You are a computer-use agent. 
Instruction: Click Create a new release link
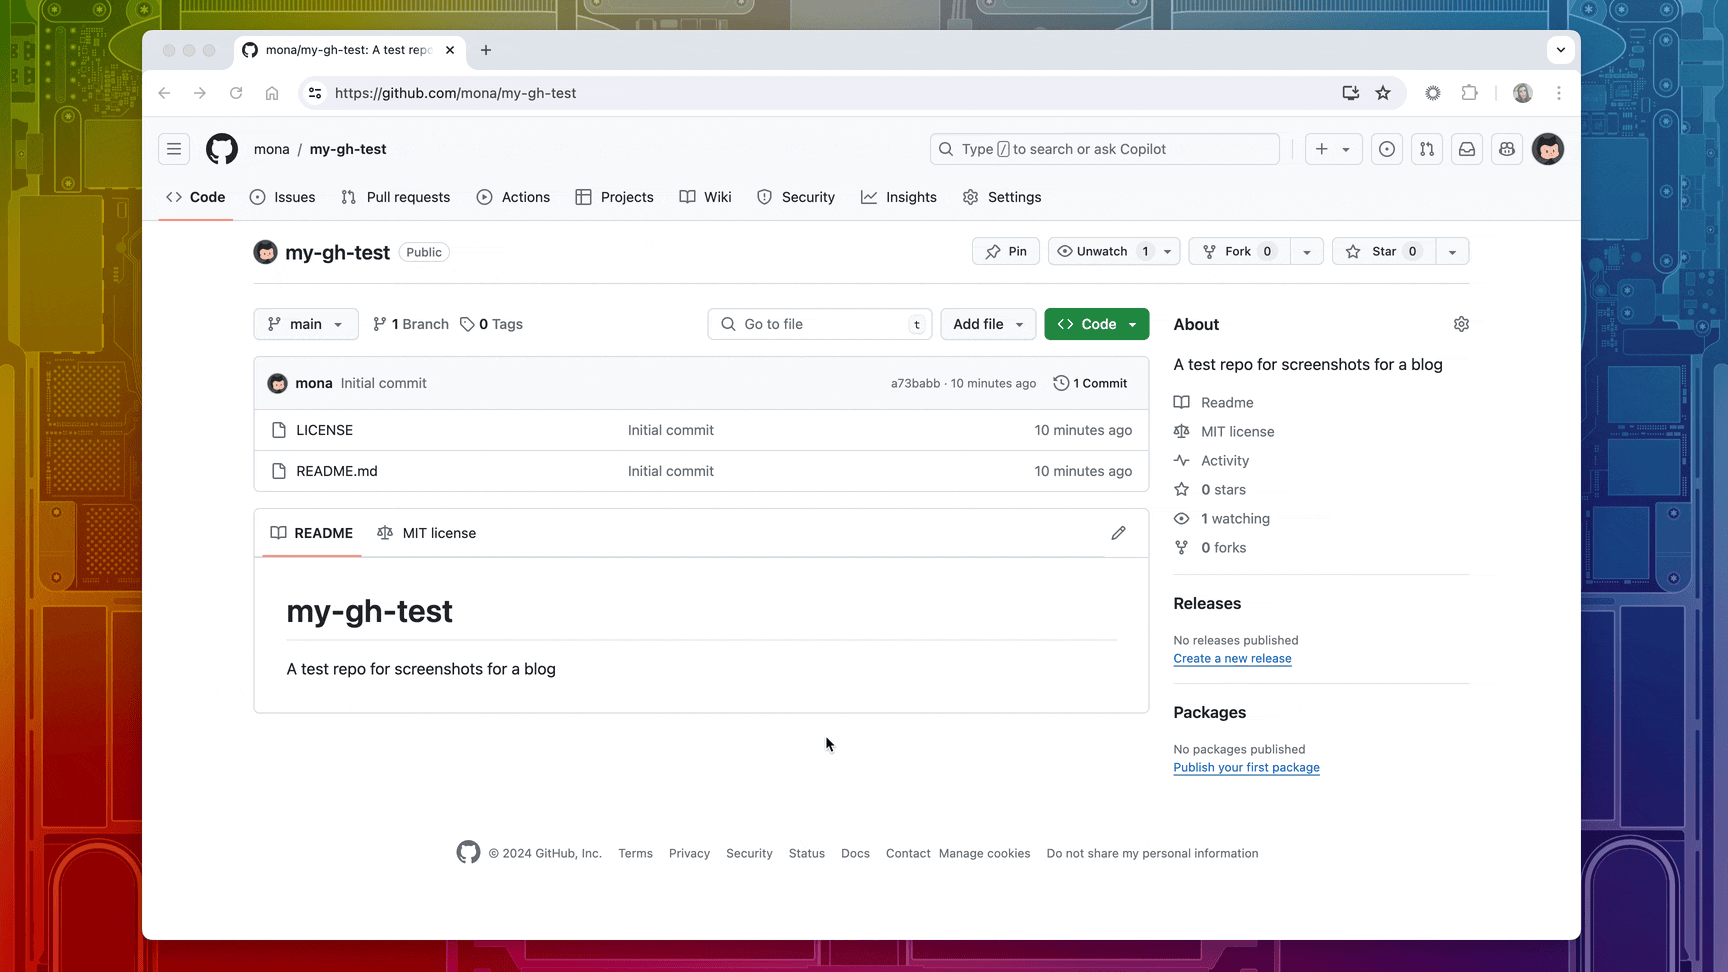pos(1232,658)
